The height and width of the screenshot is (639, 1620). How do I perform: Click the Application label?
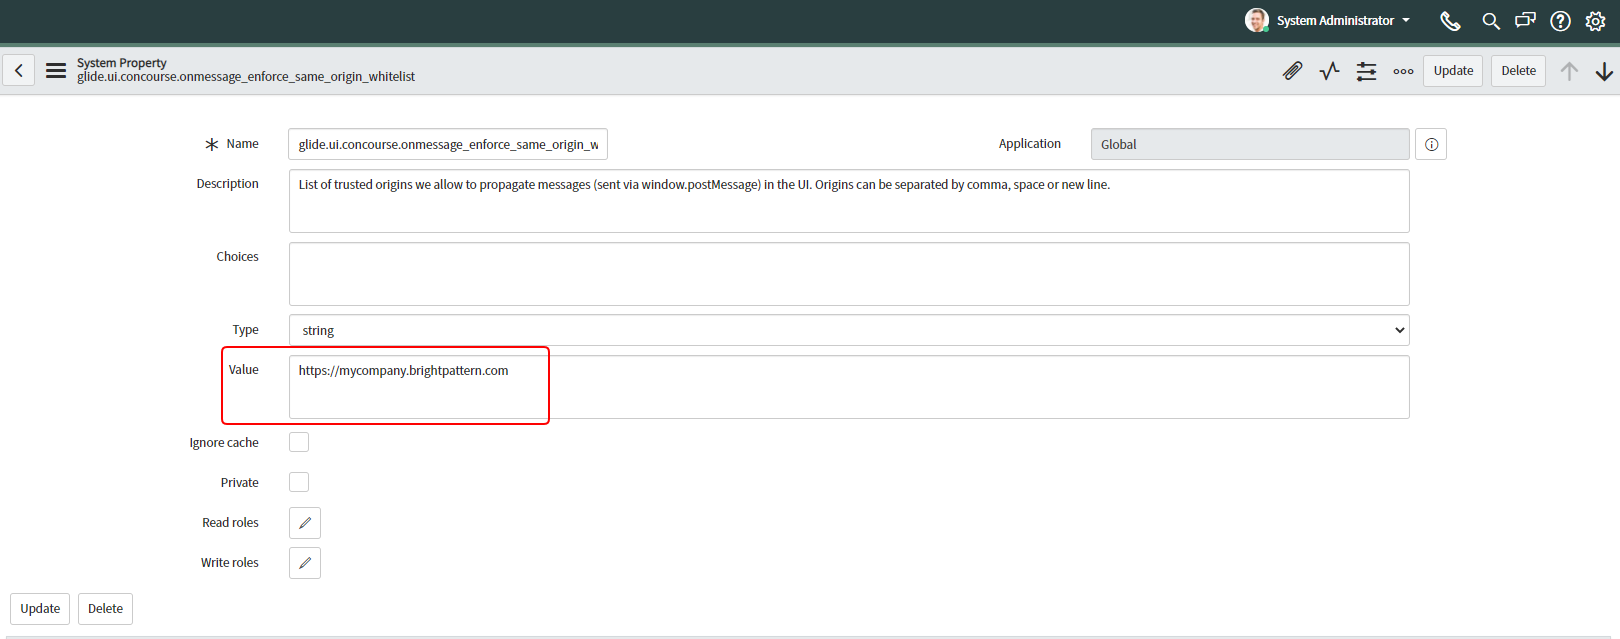coord(1029,144)
